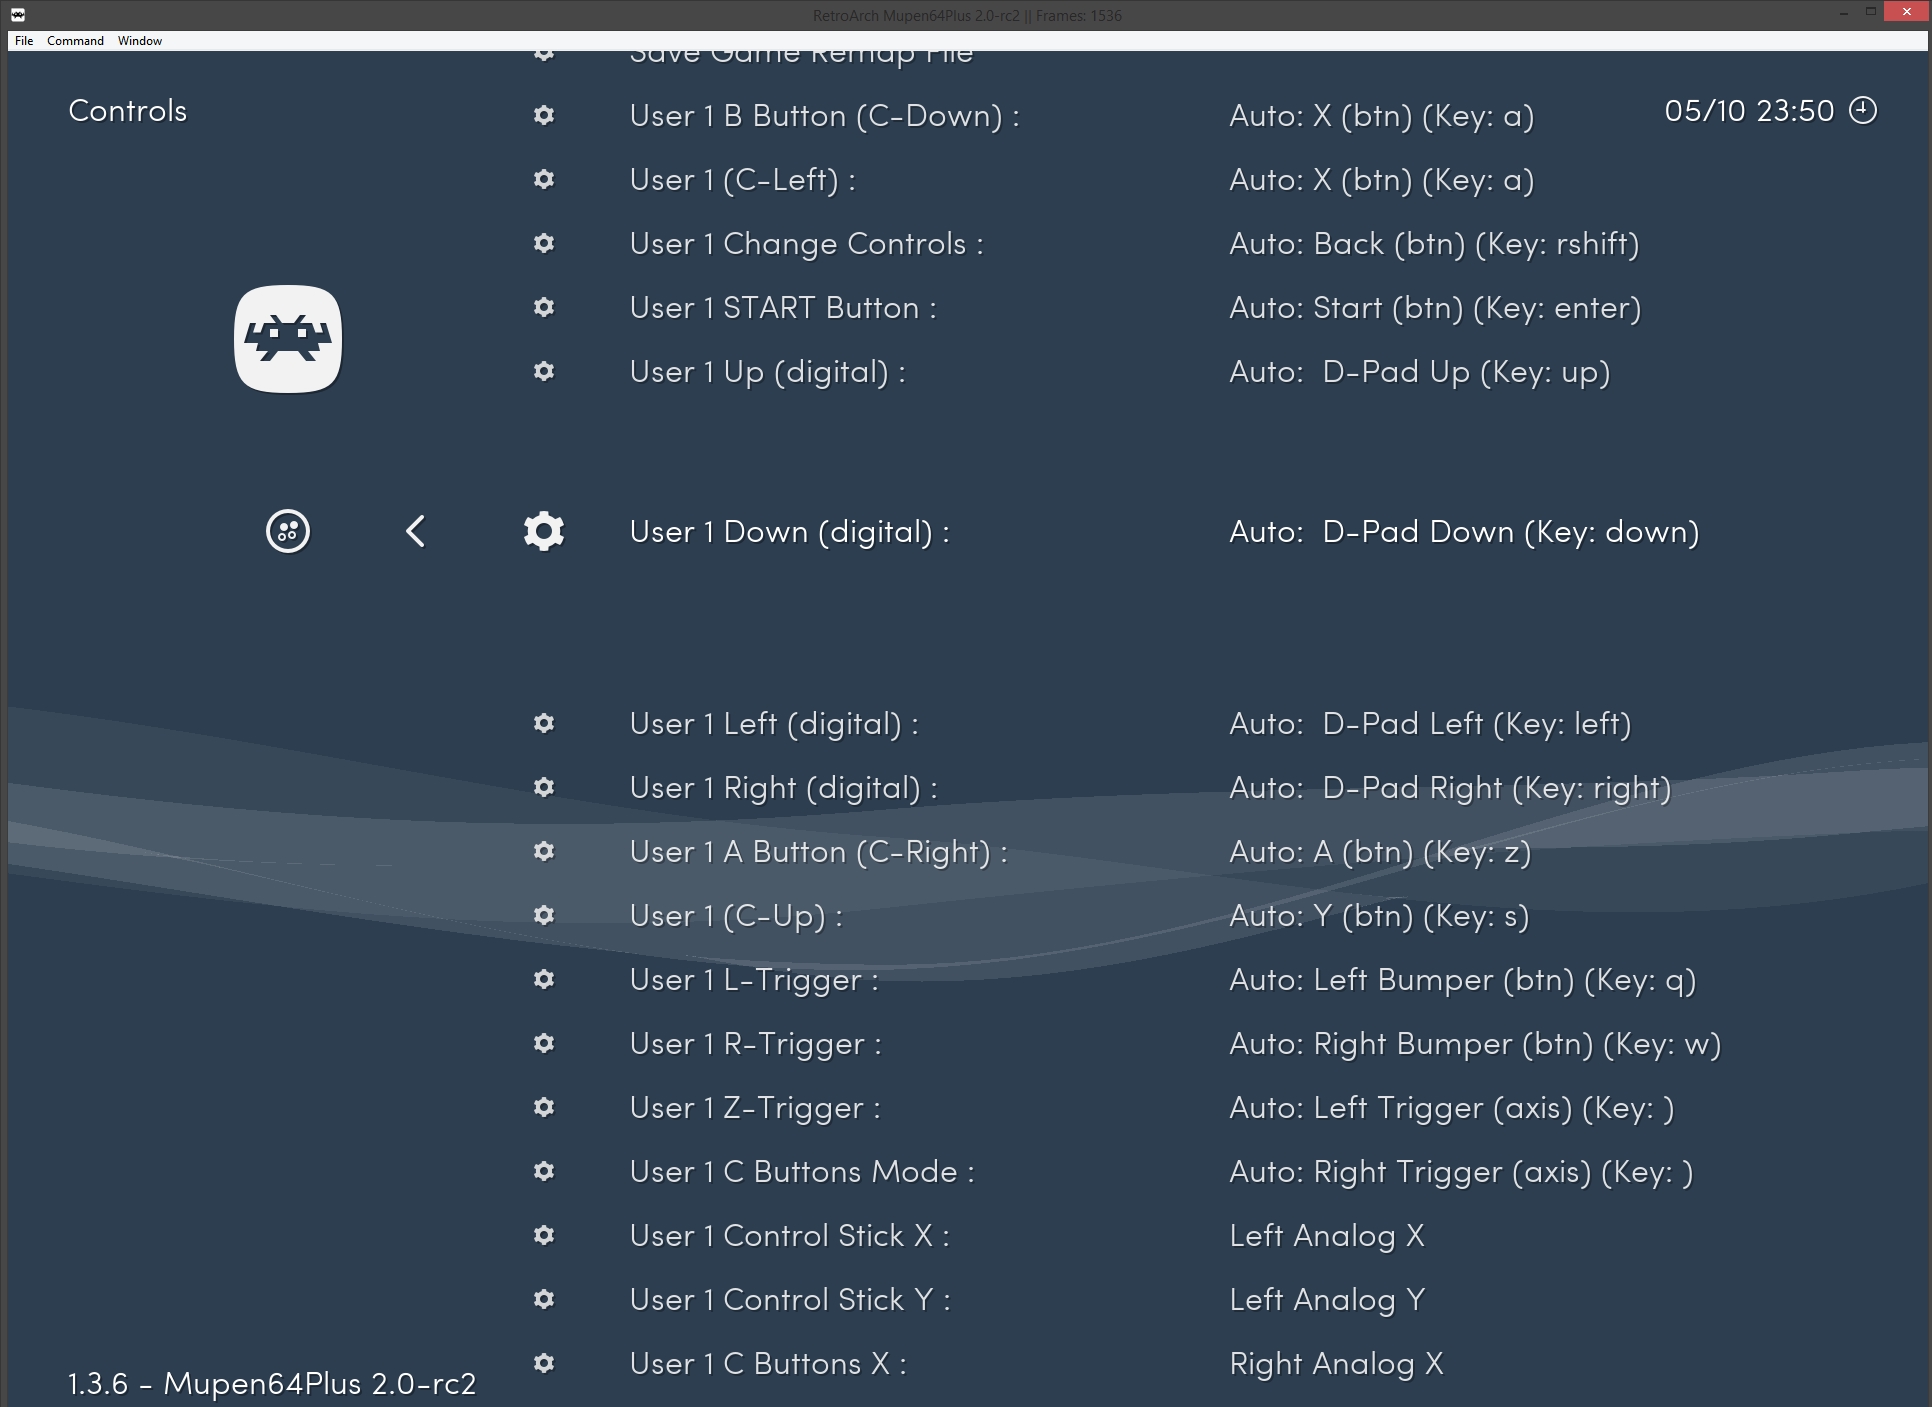Click value 'Auto: Left Trigger (axis) (Key: )'

click(1451, 1109)
